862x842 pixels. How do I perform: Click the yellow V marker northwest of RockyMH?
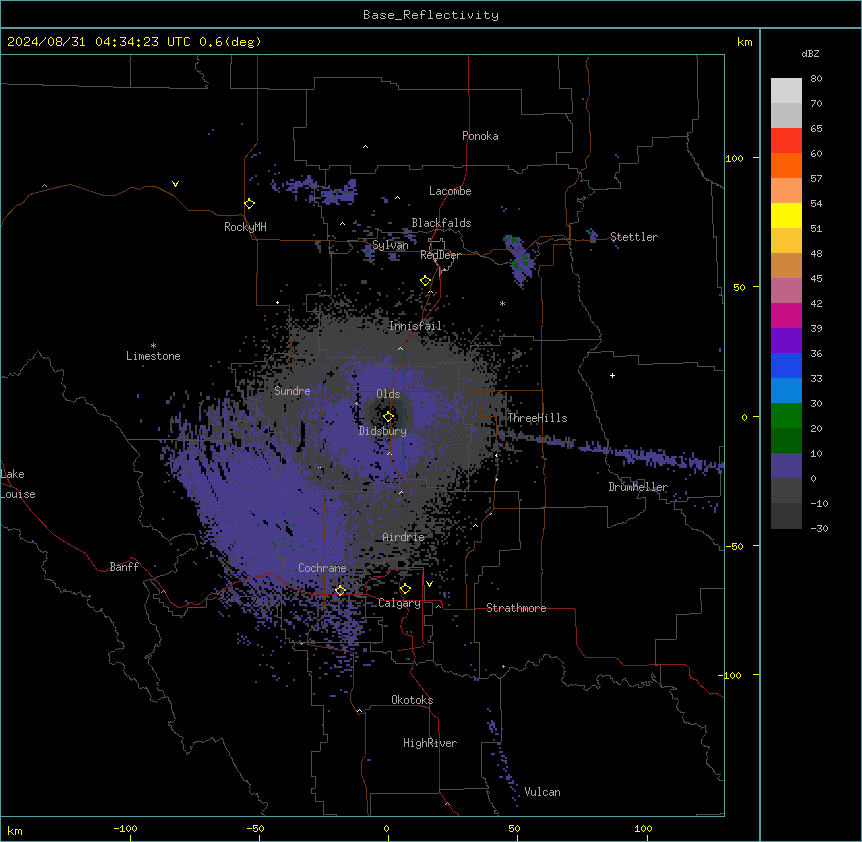(x=175, y=184)
